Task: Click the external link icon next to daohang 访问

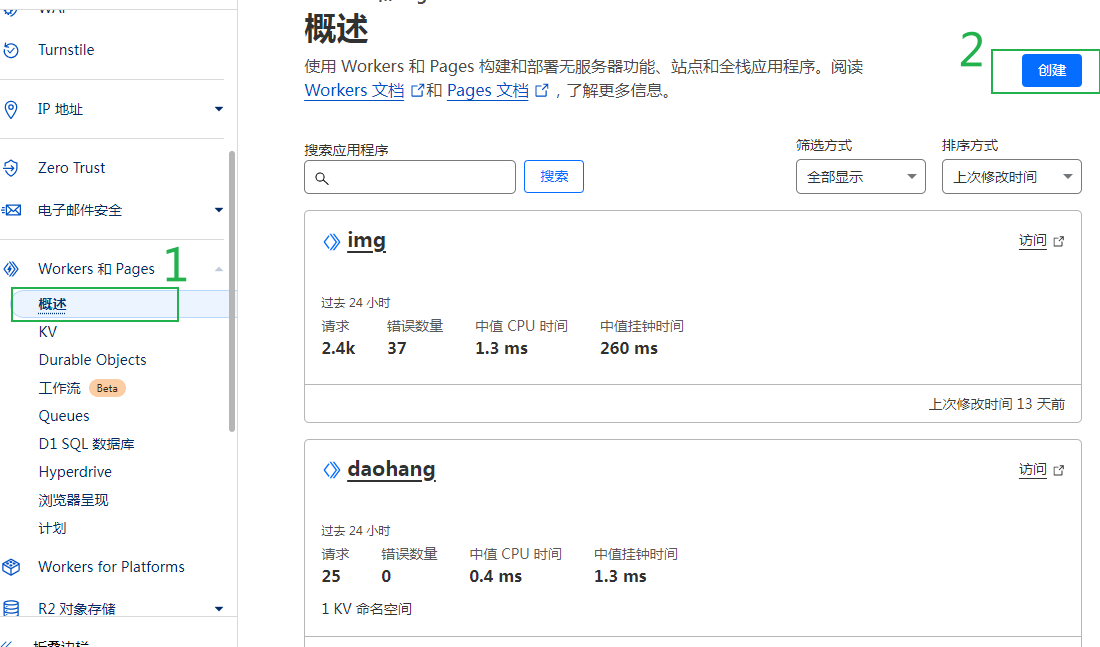Action: click(x=1059, y=470)
